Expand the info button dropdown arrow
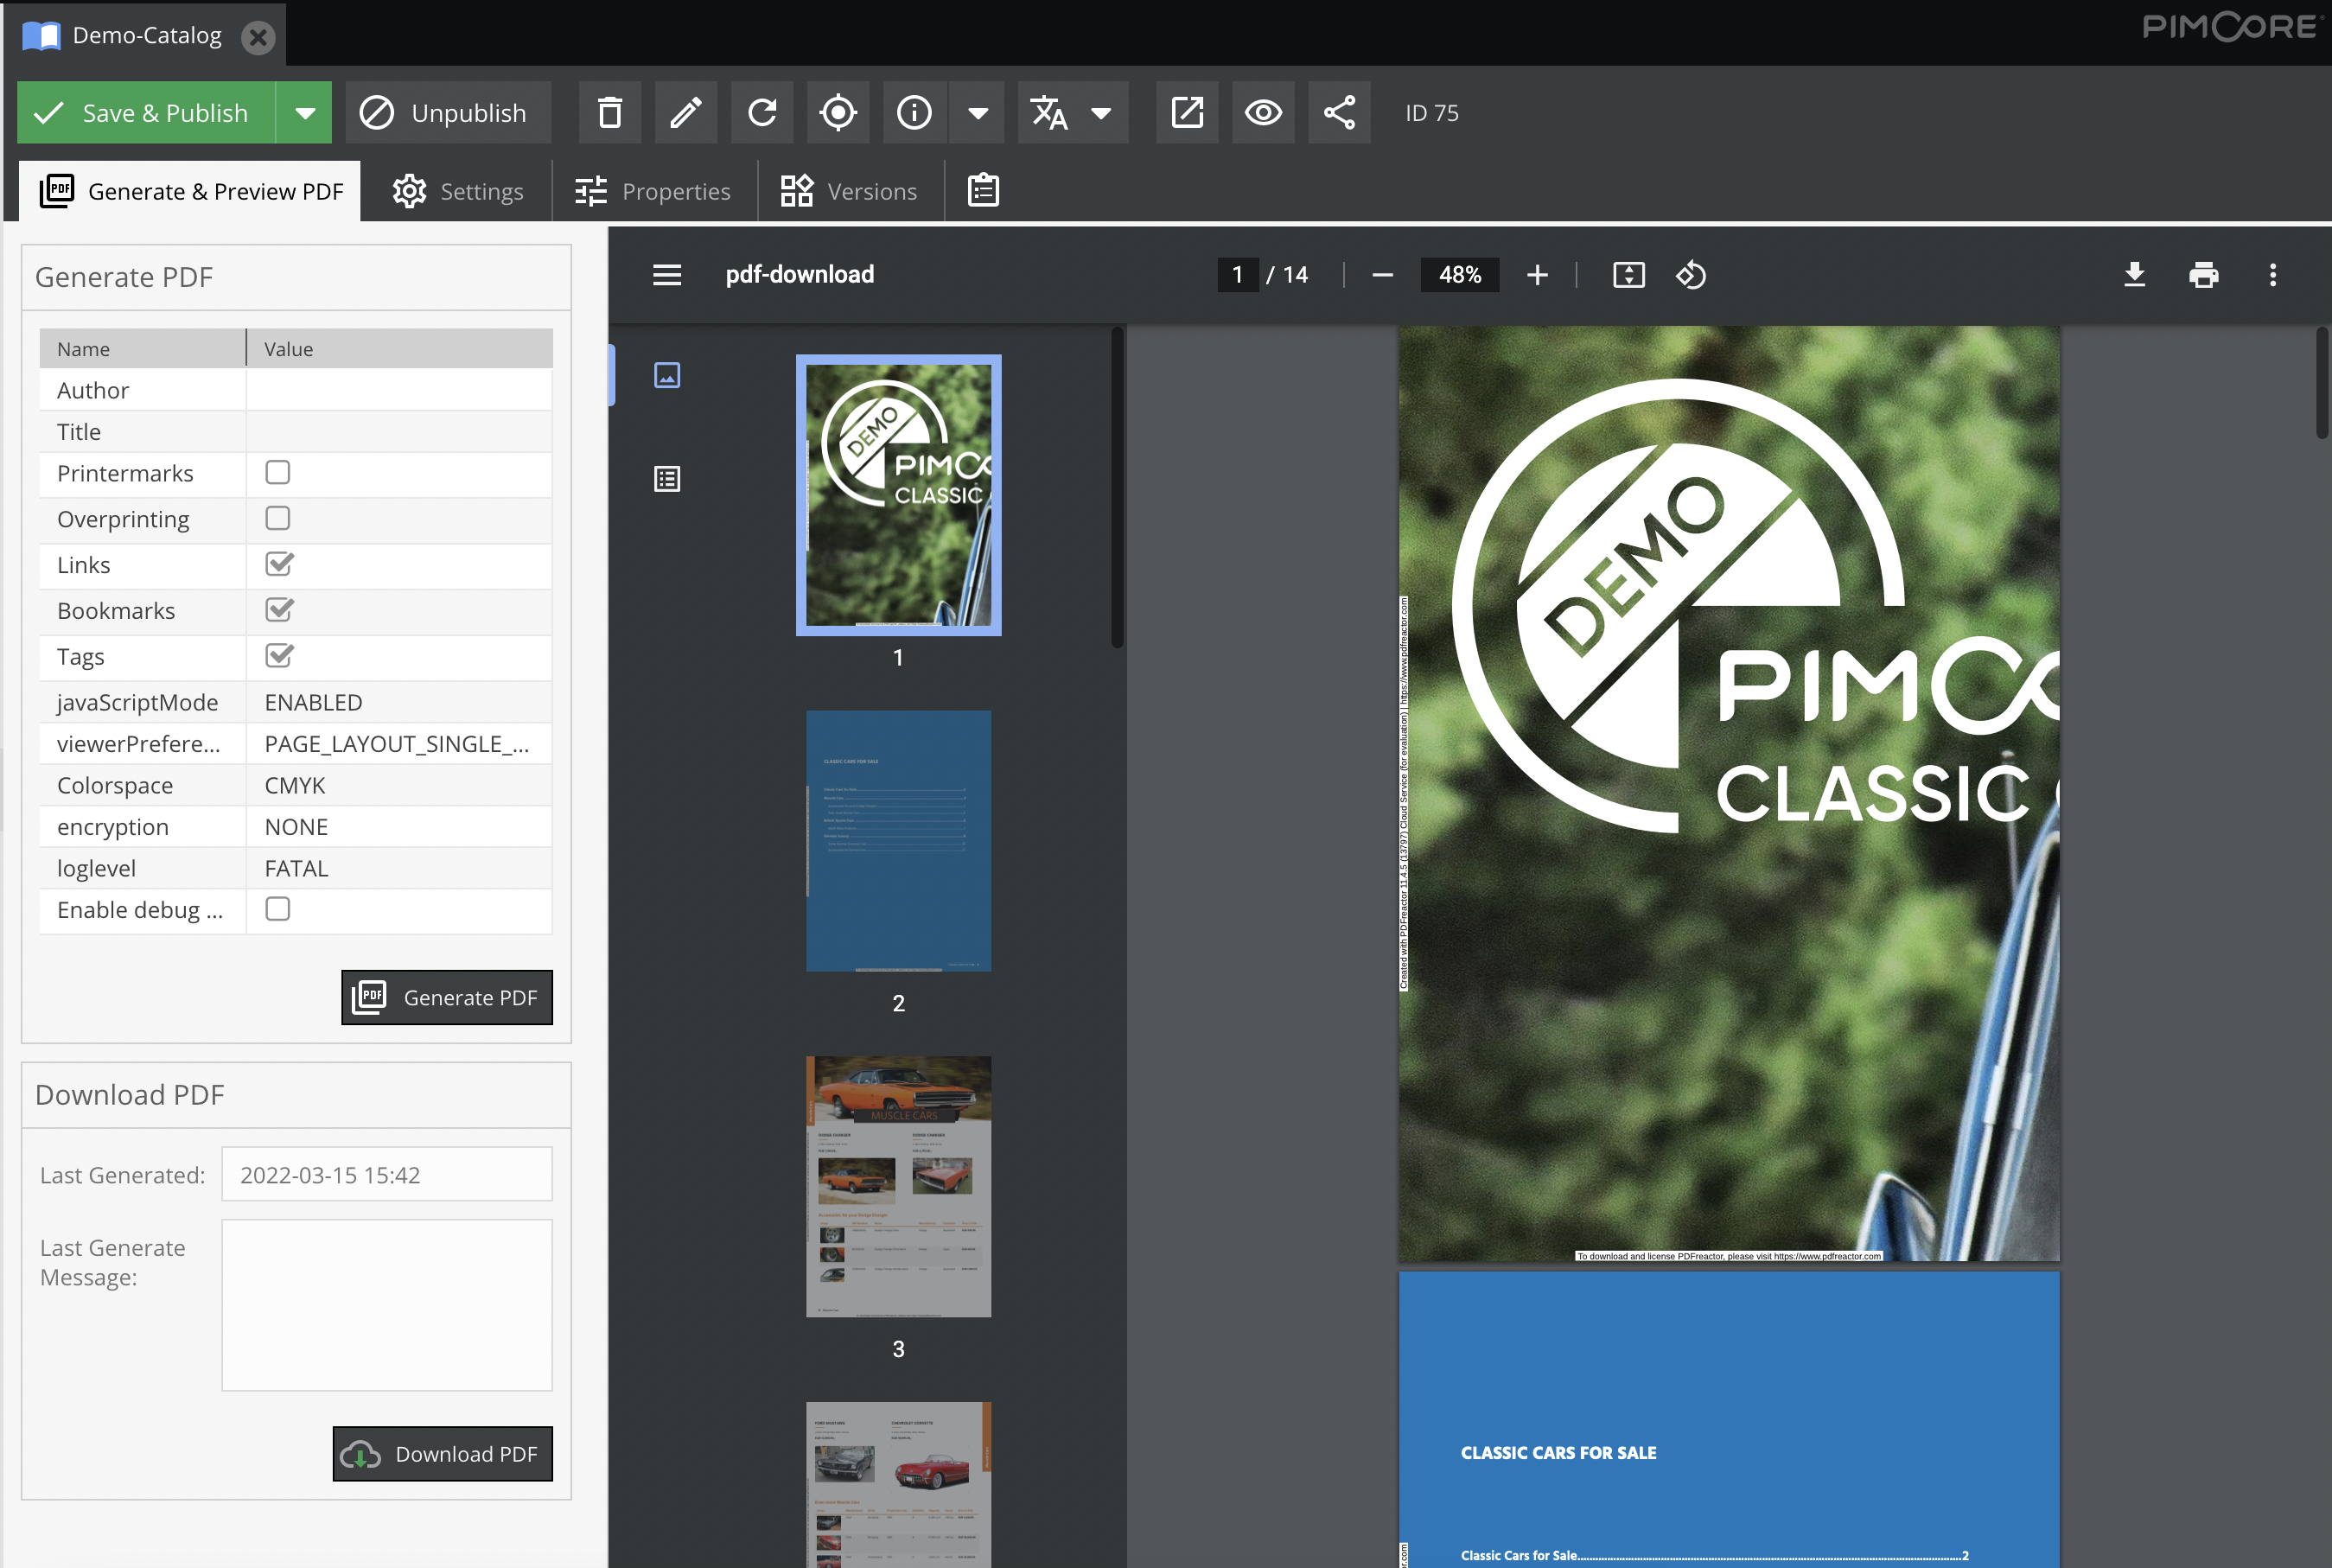Image resolution: width=2332 pixels, height=1568 pixels. coord(978,113)
